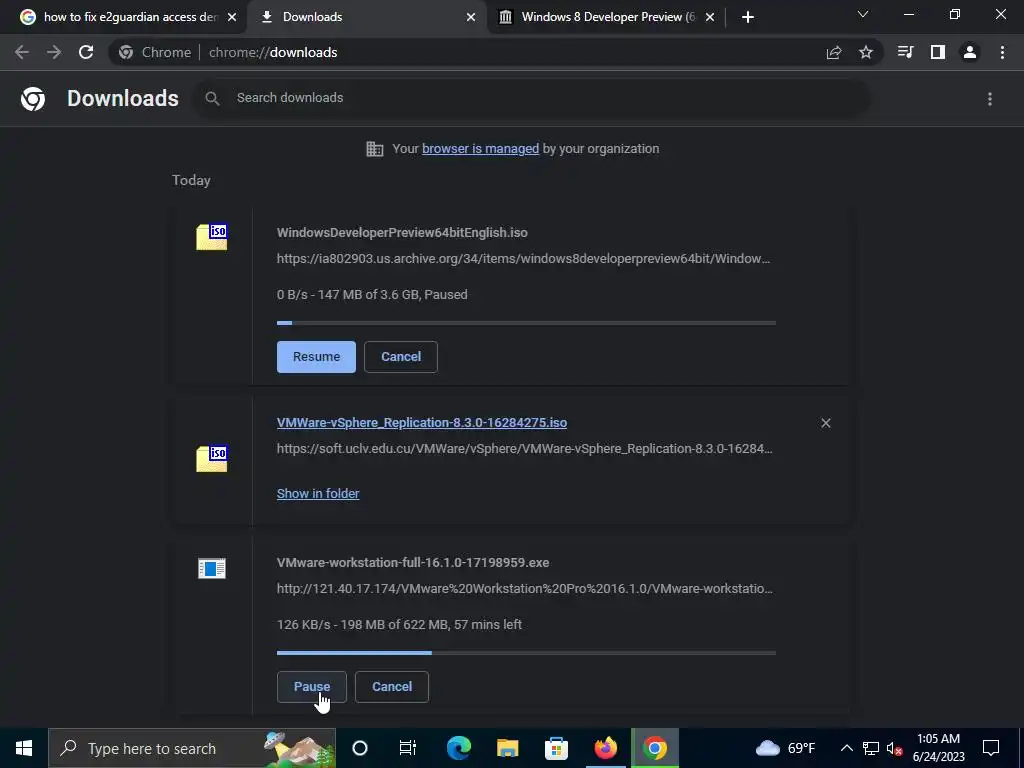Open Chrome's three-dot main menu
The image size is (1024, 768).
tap(1002, 52)
